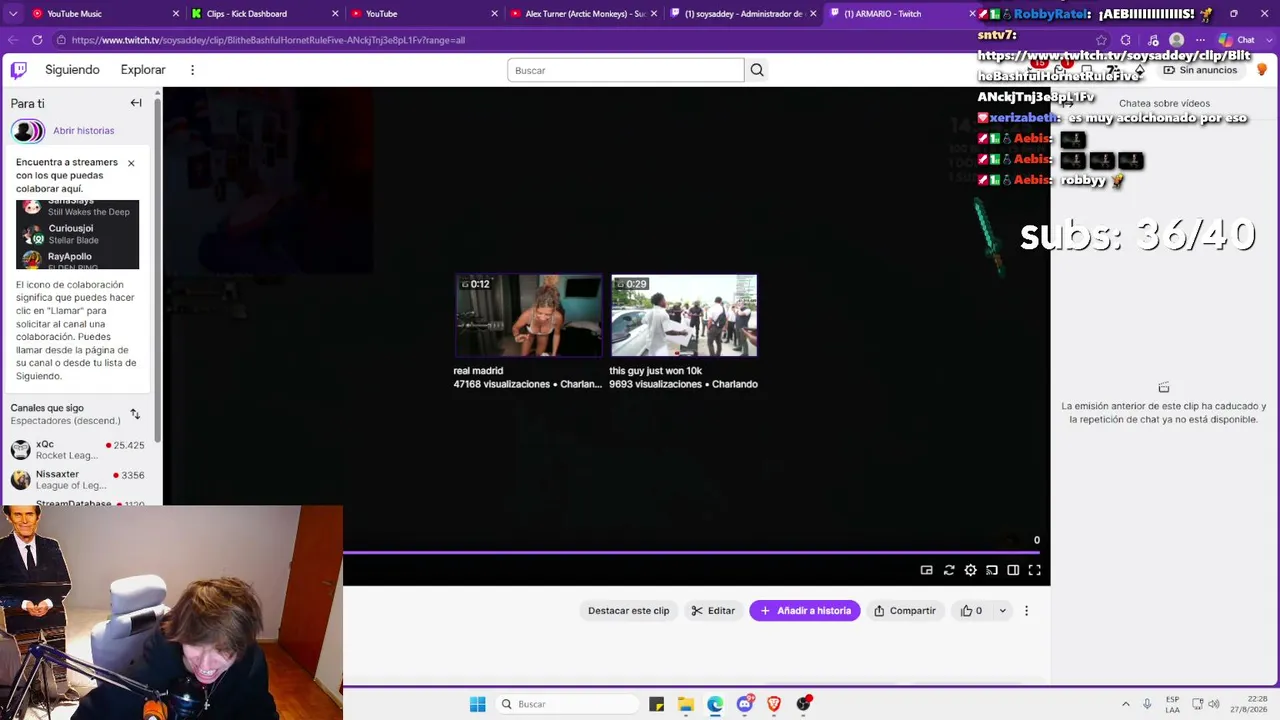Enable picture-in-picture mini player

pyautogui.click(x=927, y=570)
